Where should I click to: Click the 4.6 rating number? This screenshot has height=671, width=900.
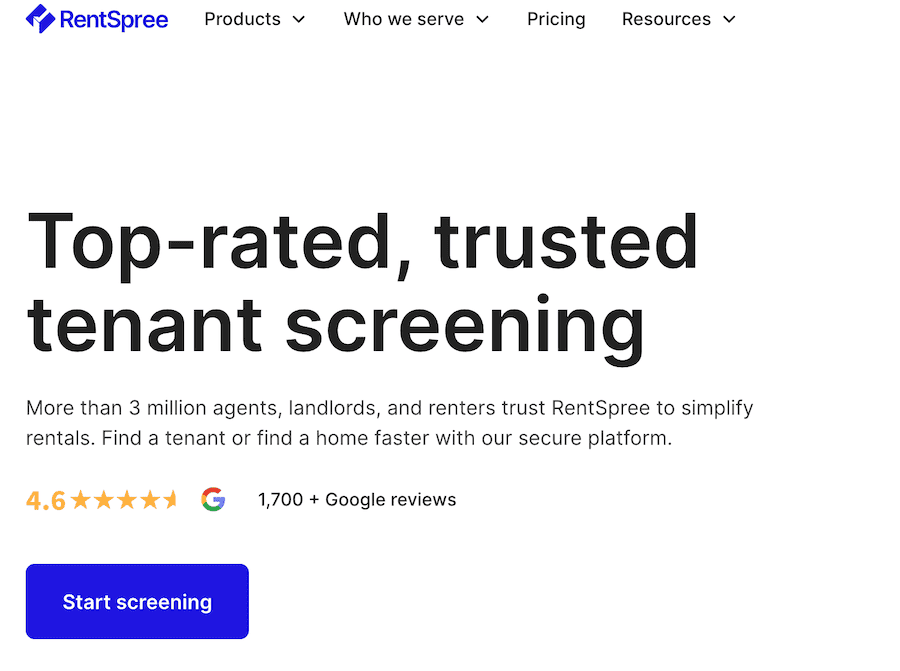pyautogui.click(x=46, y=501)
